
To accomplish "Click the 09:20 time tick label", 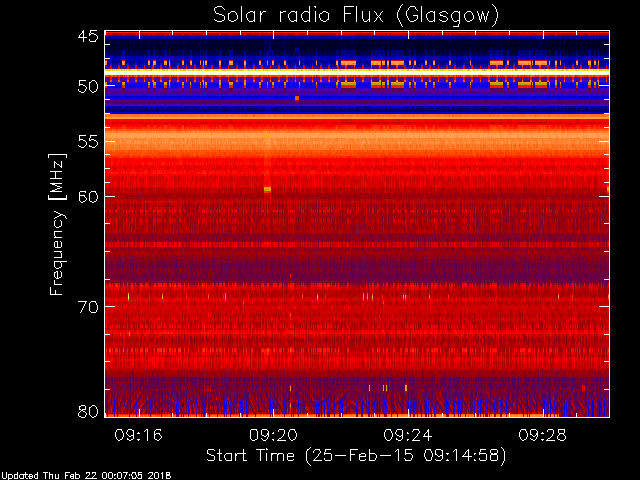I will [273, 435].
